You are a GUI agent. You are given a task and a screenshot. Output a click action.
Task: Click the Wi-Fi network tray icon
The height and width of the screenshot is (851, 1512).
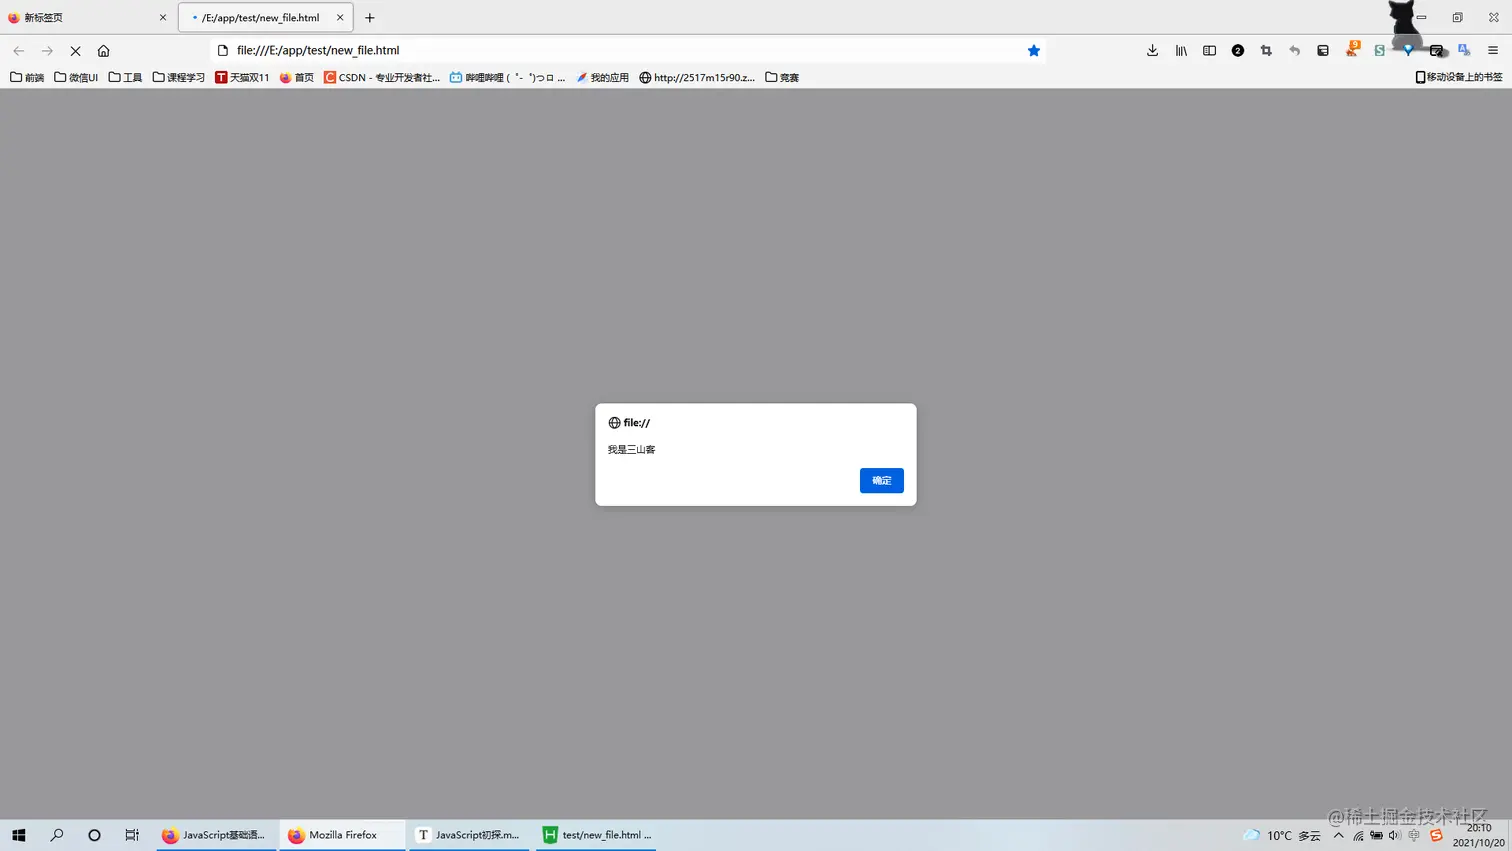[x=1358, y=835]
